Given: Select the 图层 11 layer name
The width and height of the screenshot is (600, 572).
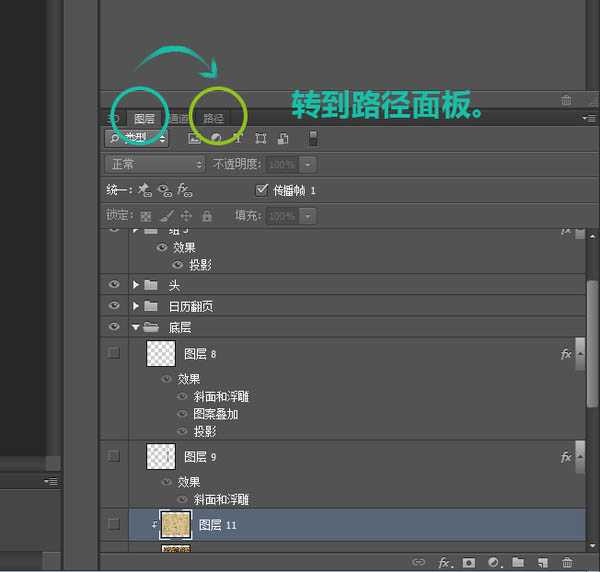Looking at the screenshot, I should point(217,525).
